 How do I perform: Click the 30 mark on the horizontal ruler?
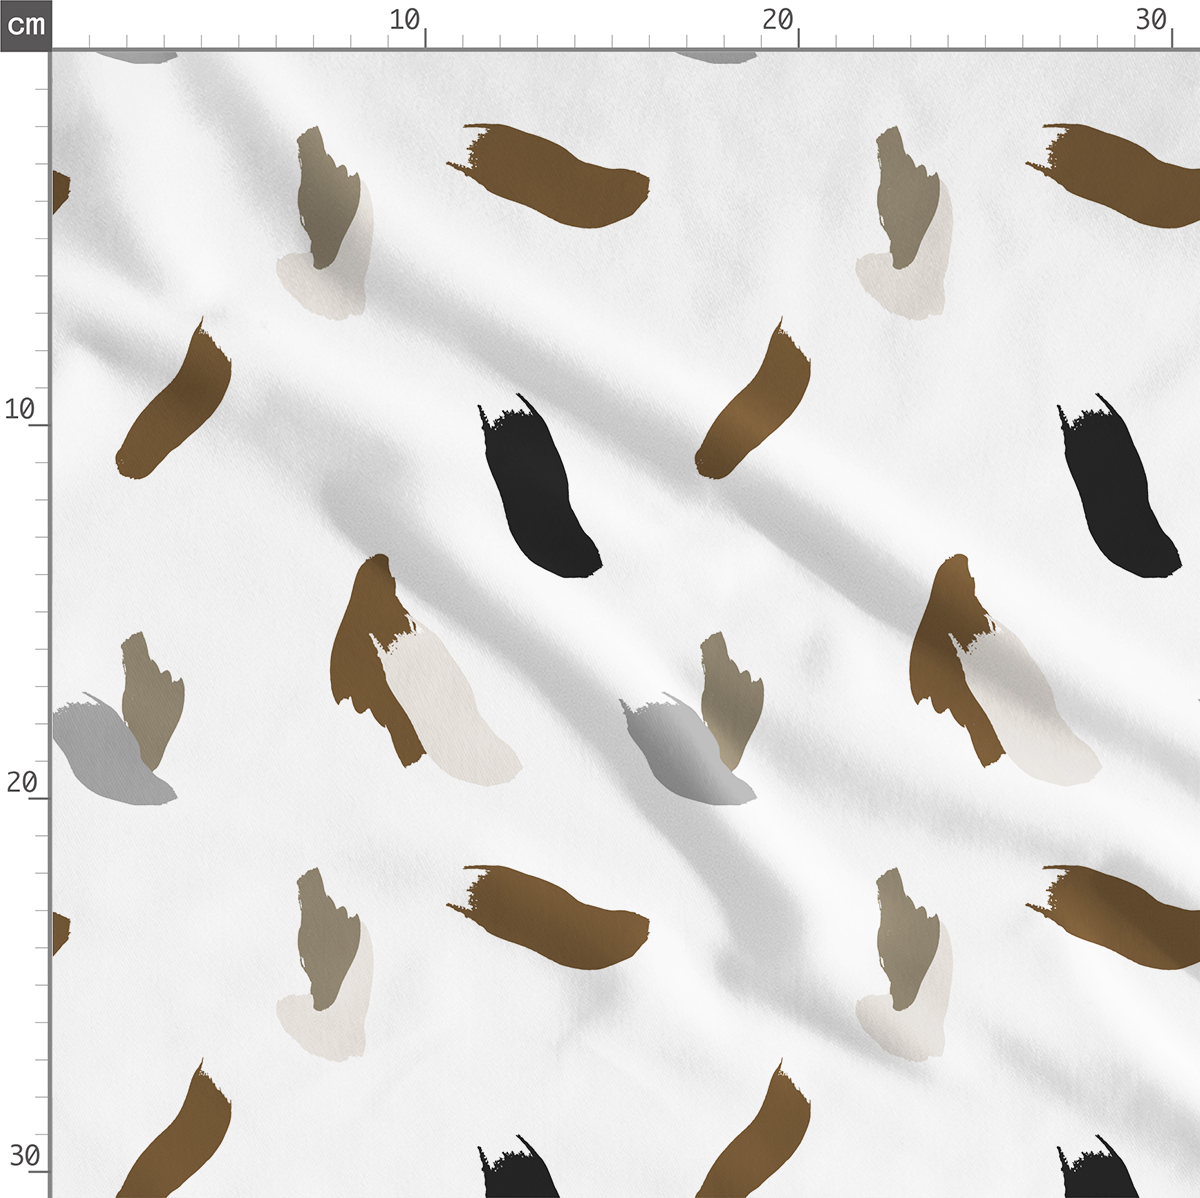click(x=1152, y=20)
